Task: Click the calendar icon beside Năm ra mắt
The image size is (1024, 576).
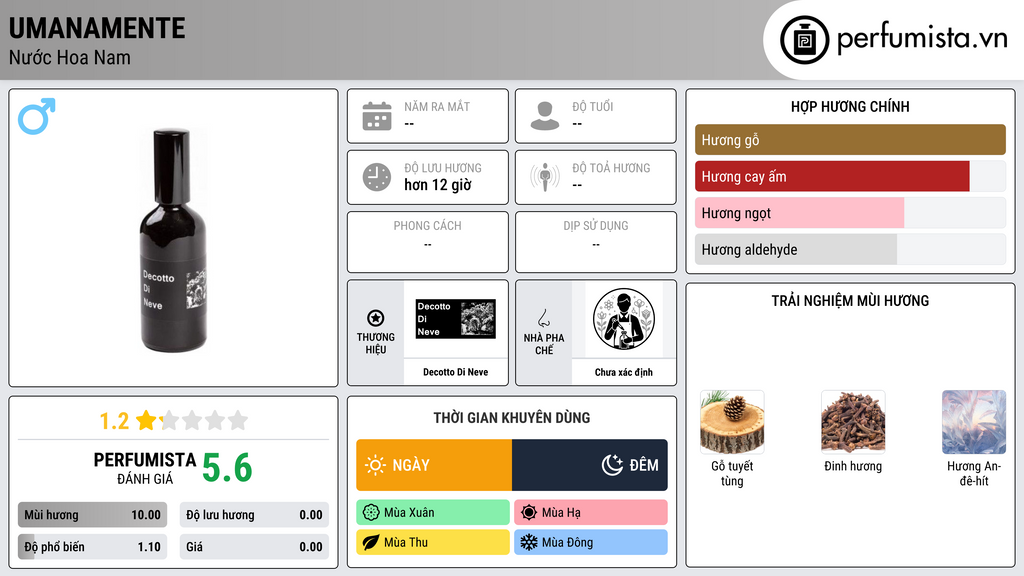Action: 377,116
